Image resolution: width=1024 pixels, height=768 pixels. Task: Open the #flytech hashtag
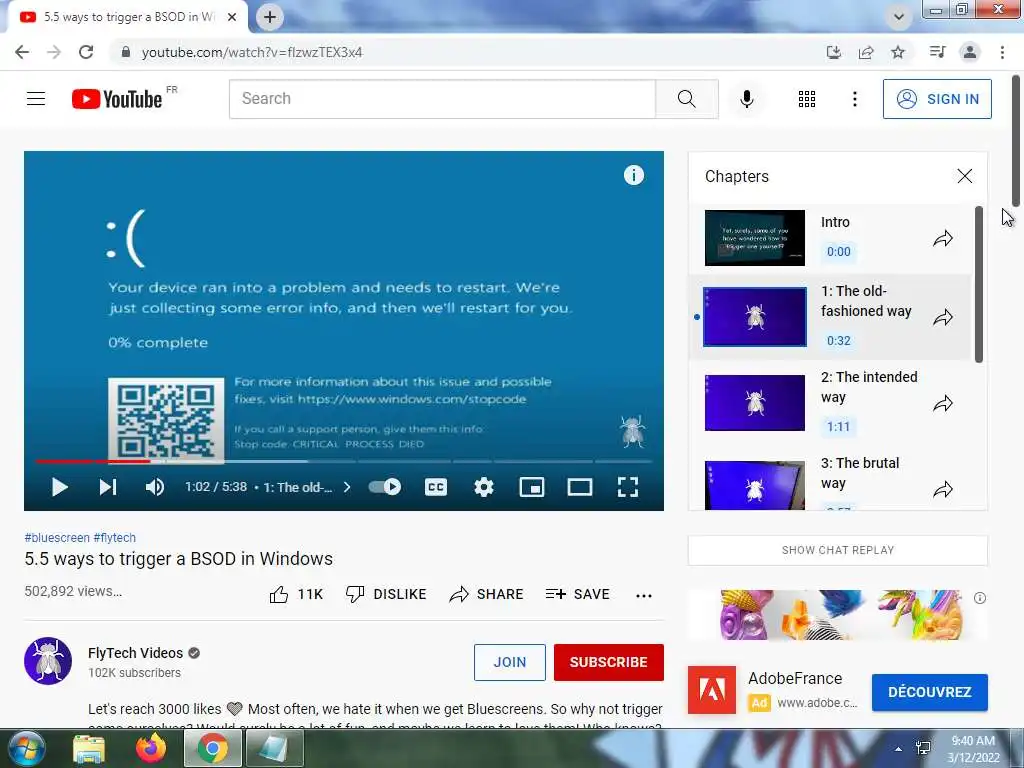tap(115, 537)
